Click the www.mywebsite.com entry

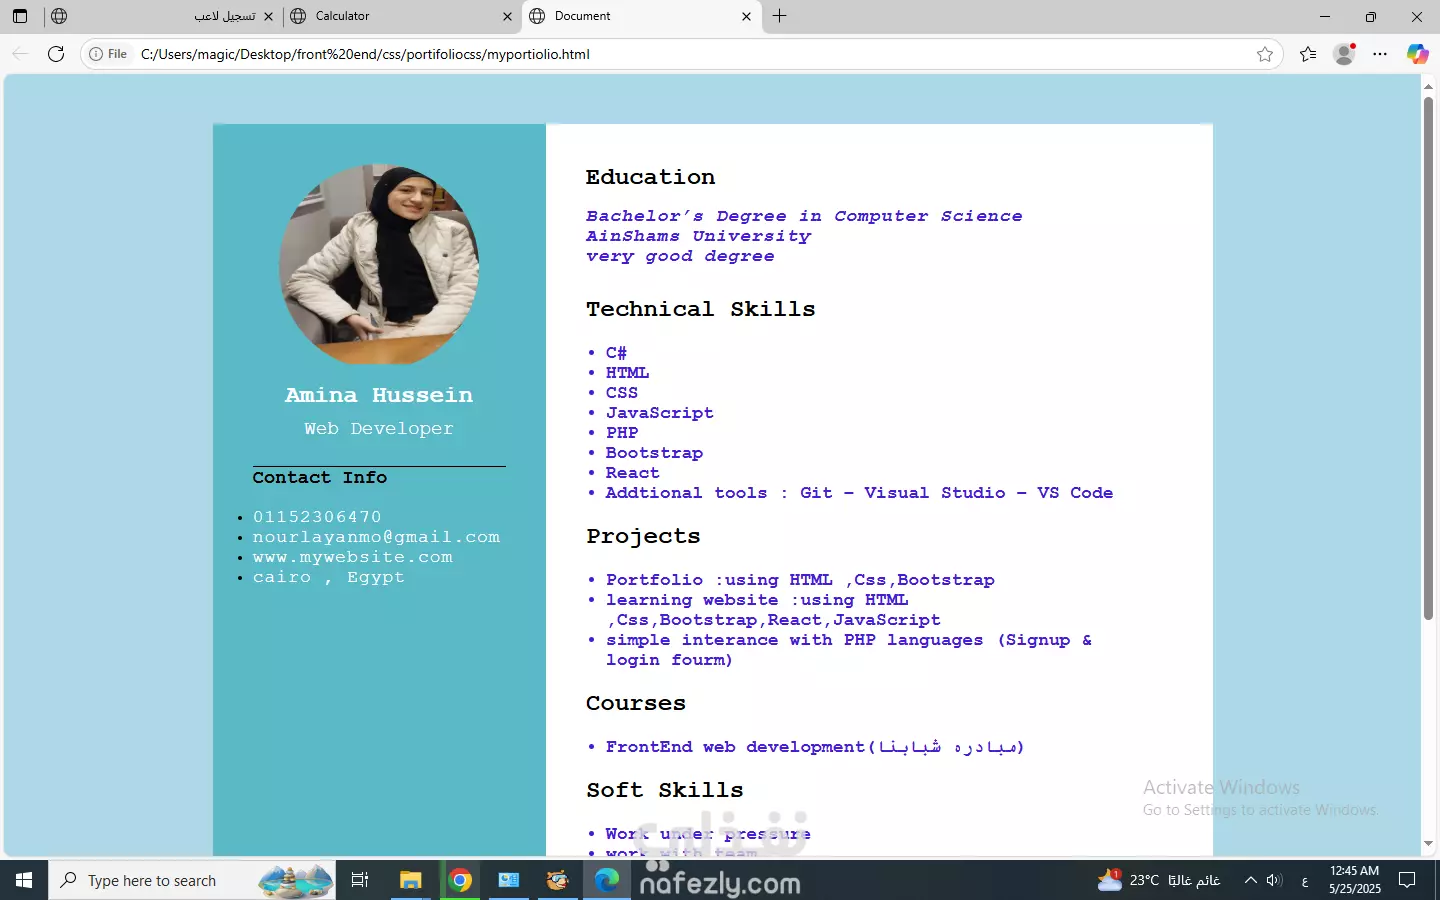353,556
